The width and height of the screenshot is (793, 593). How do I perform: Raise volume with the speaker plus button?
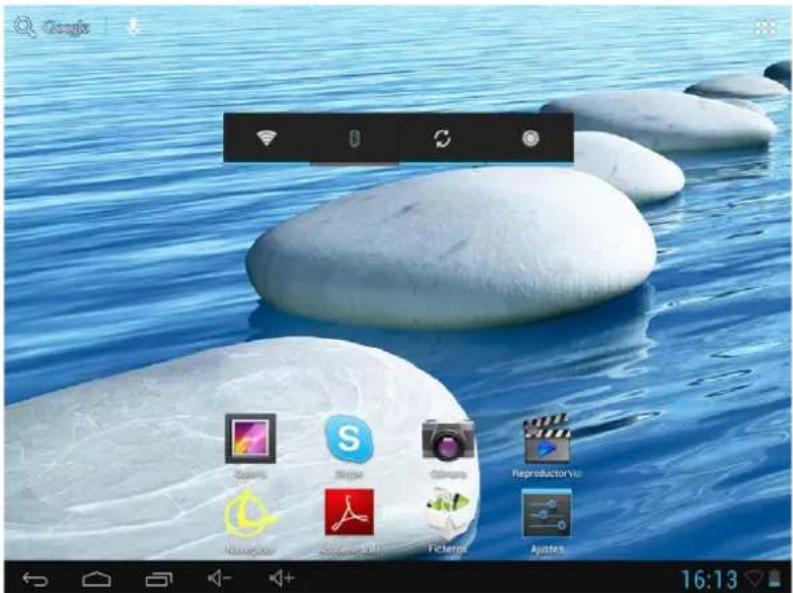[281, 578]
